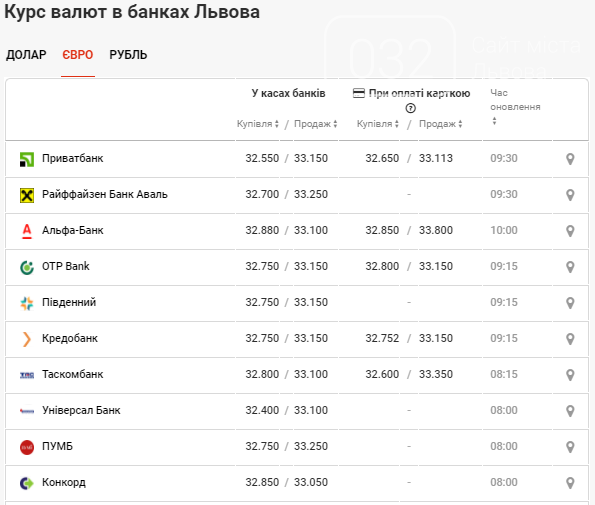Screen dimensions: 595x505
Task: Open the ДОЛАР currency tab
Action: [26, 55]
